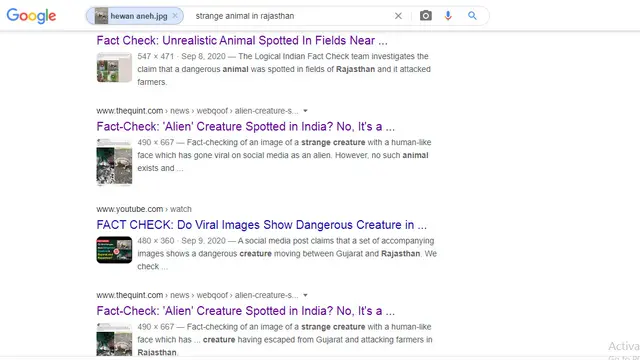Screen dimensions: 640x360
Task: Expand dropdown arrow beside last thequint.com URL
Action: click(x=305, y=295)
